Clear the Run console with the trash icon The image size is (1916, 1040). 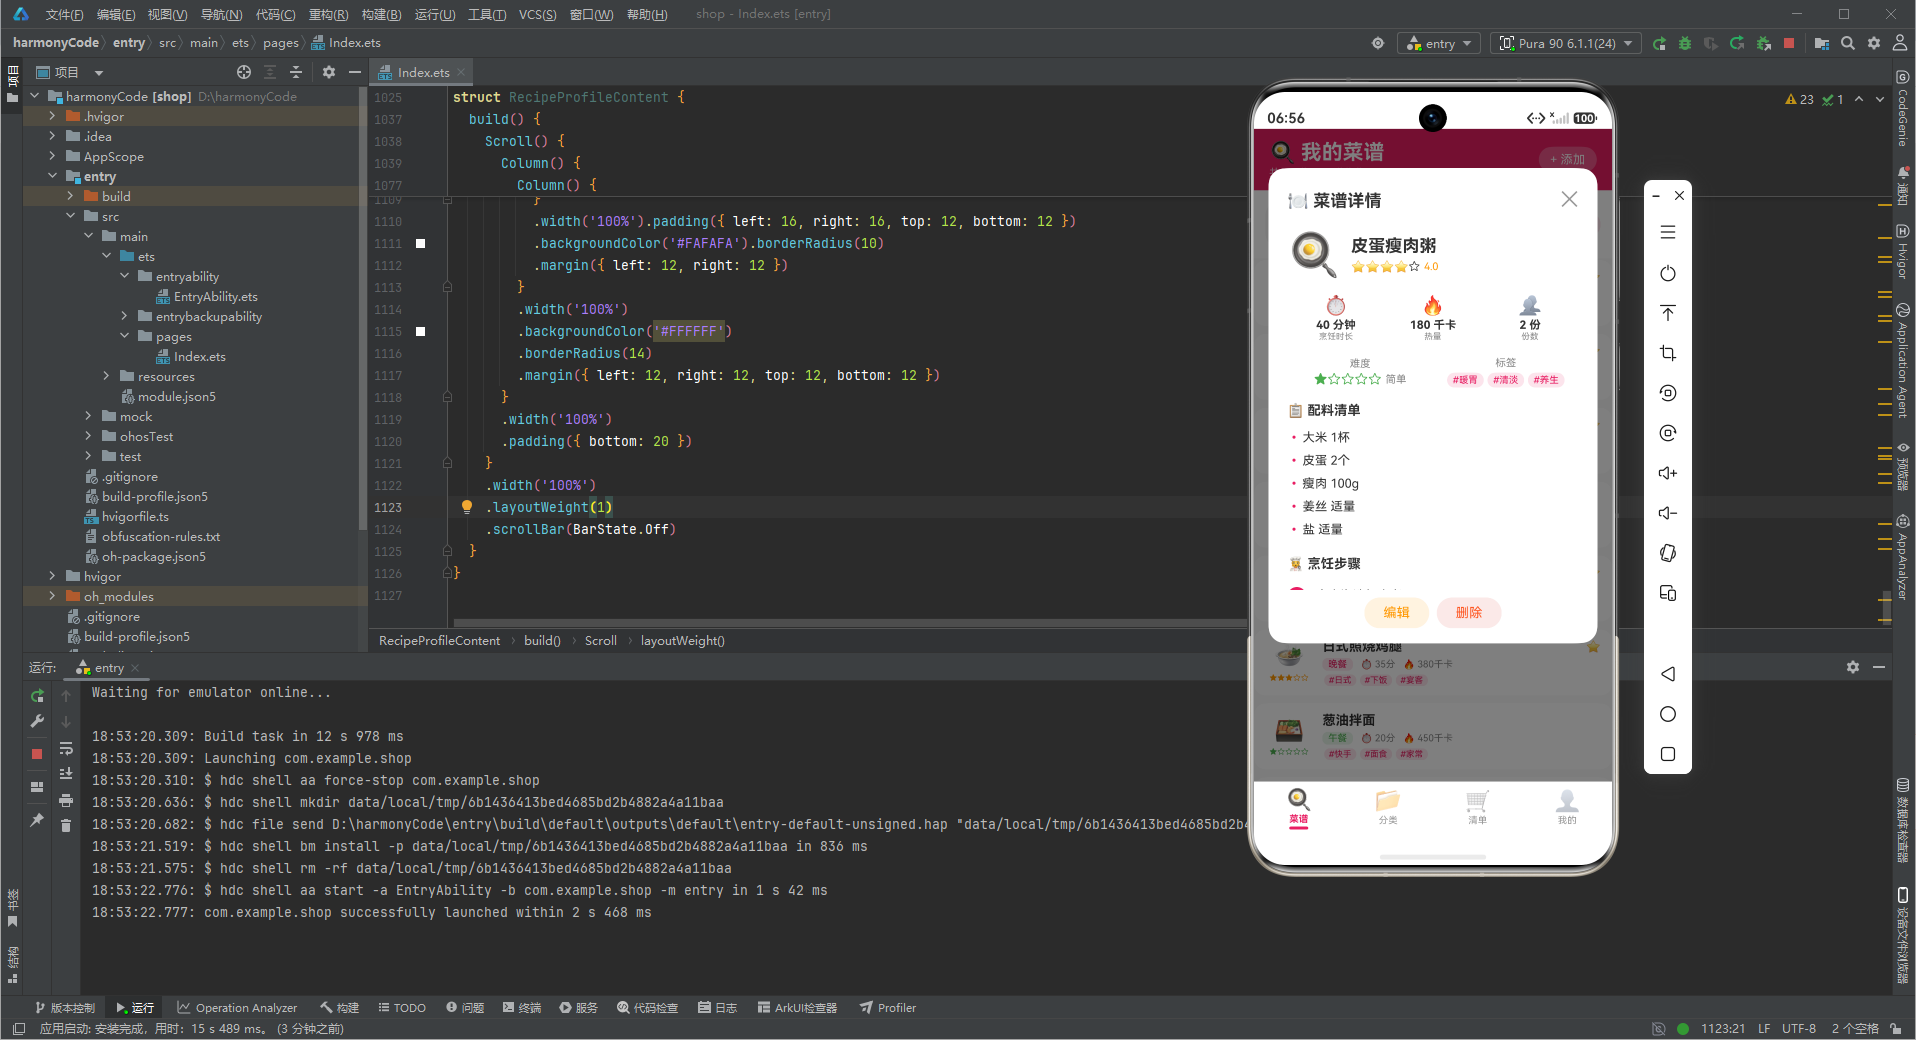click(66, 825)
